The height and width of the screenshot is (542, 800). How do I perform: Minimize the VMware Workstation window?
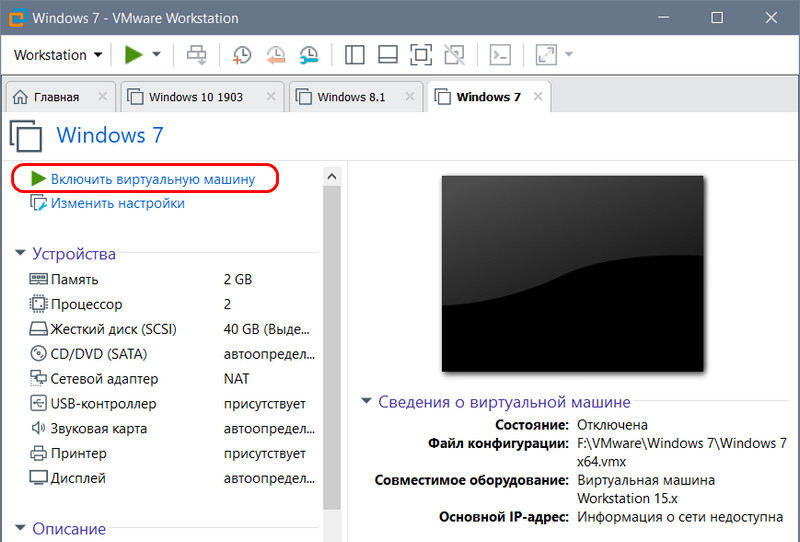click(x=663, y=18)
